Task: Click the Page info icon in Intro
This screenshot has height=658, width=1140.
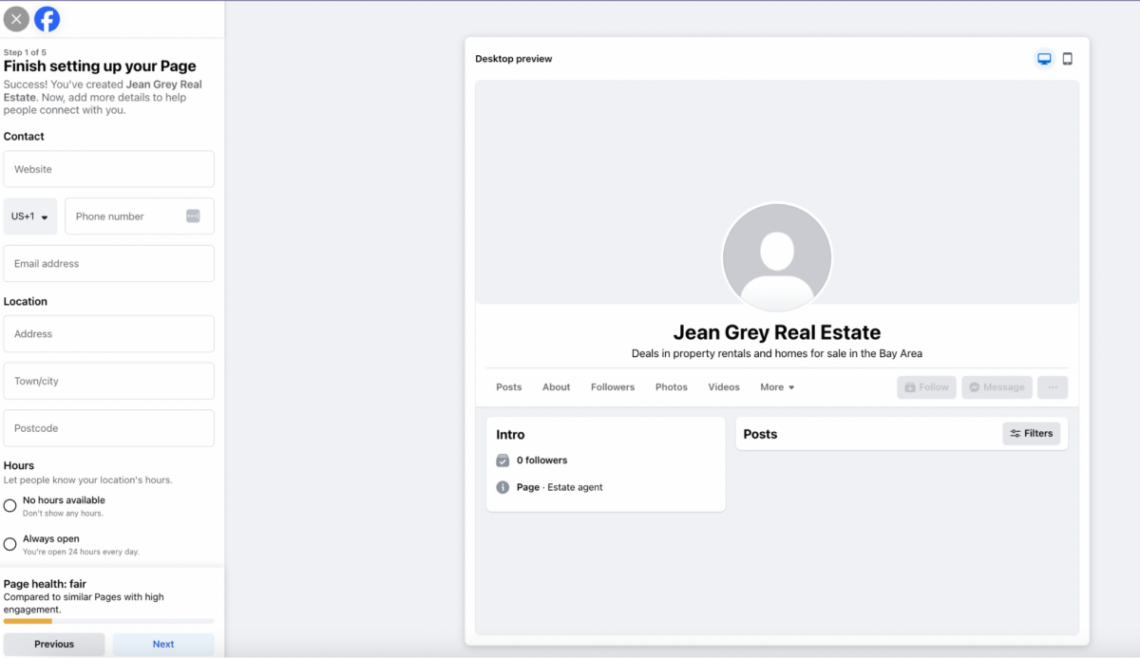Action: point(502,487)
